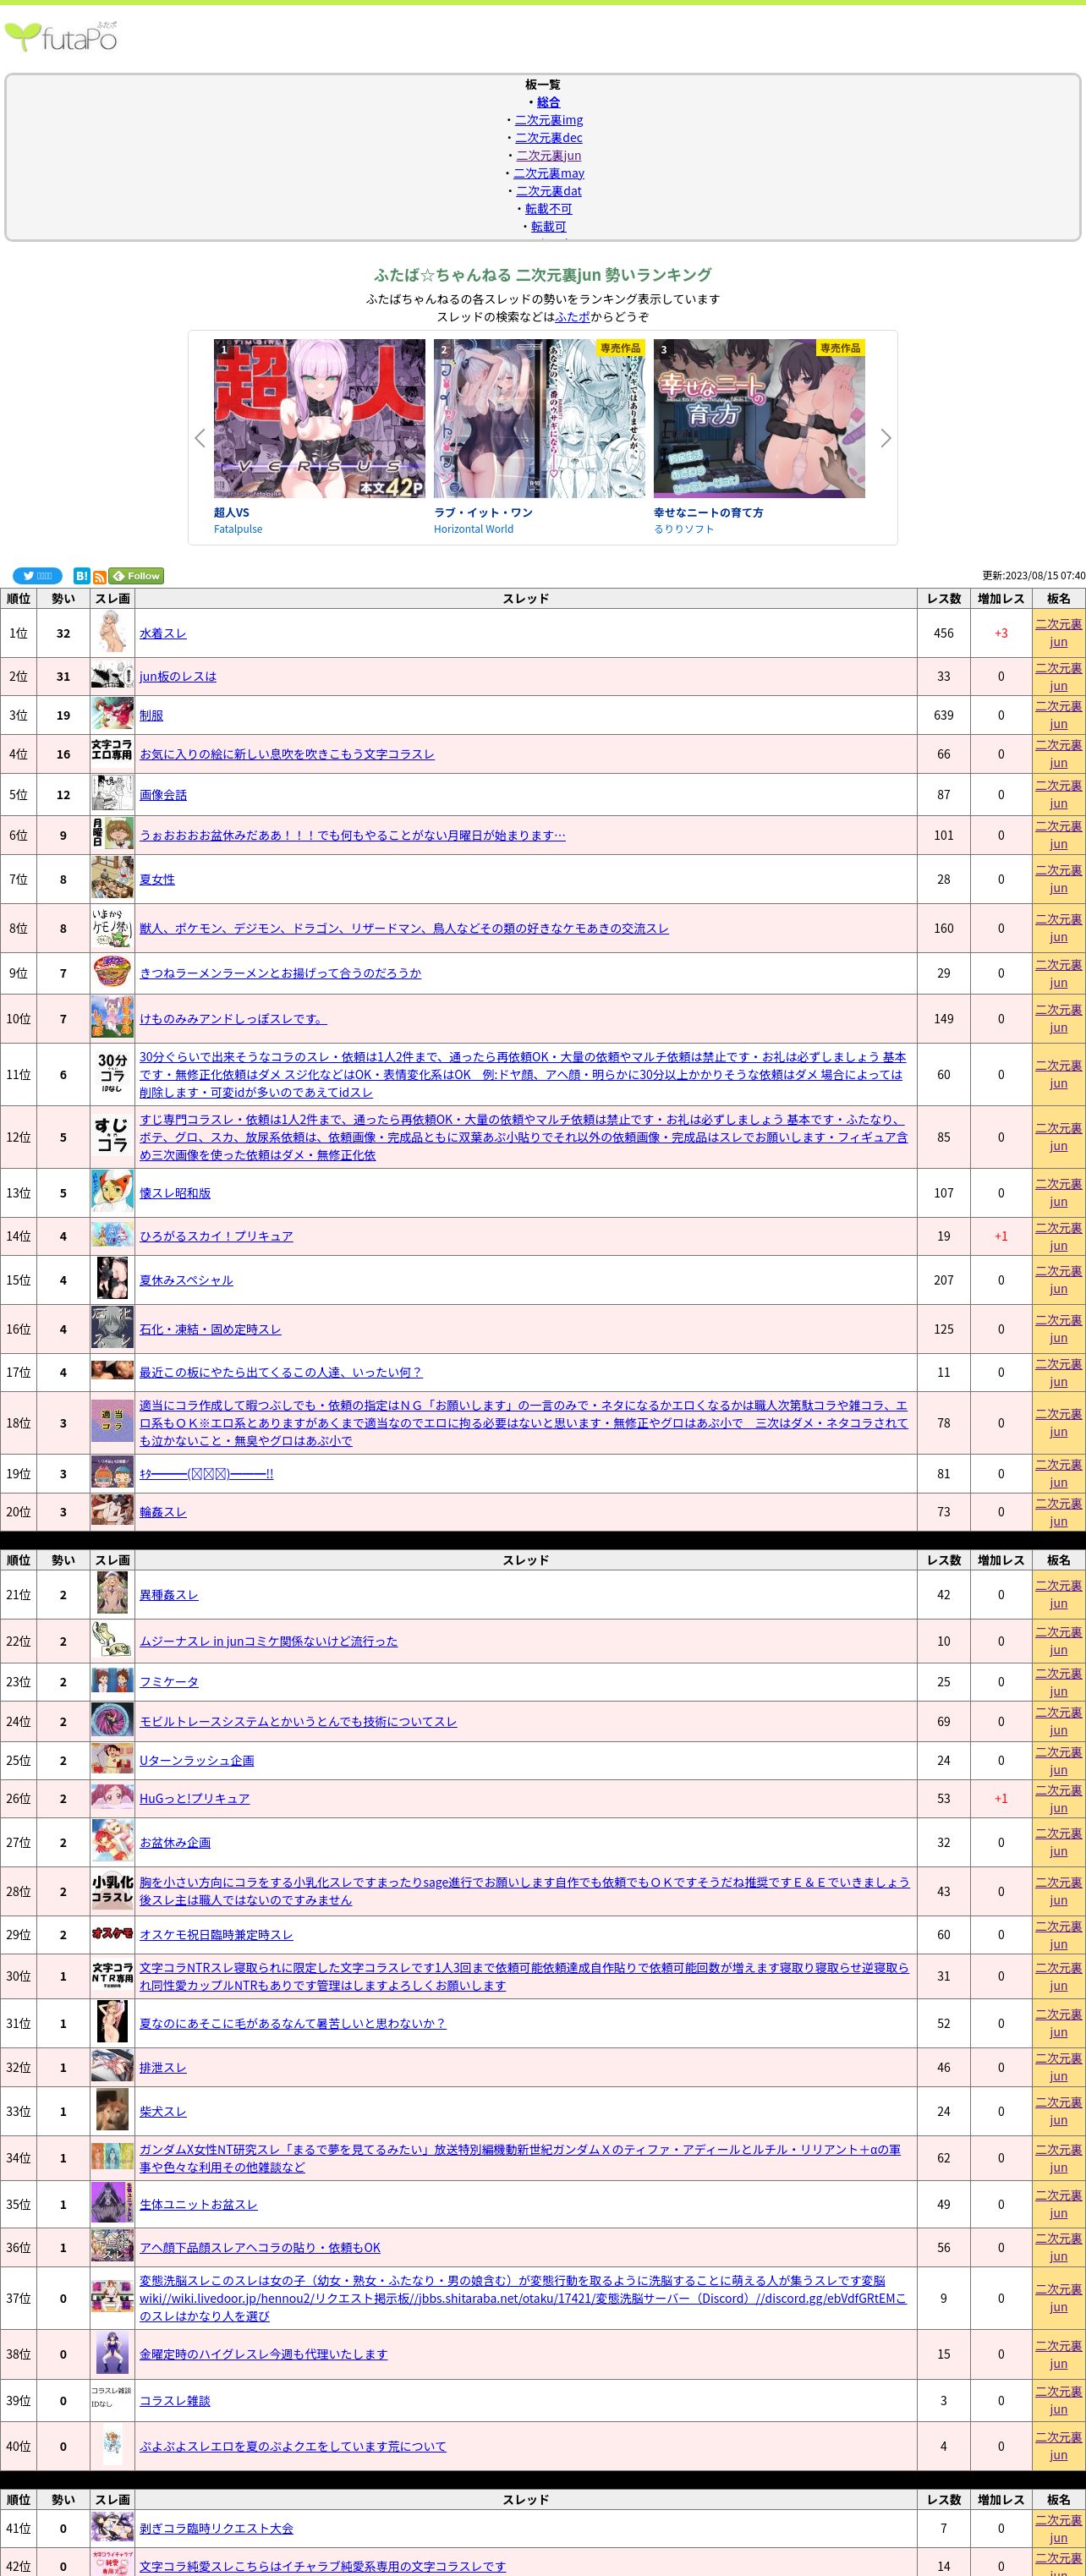Click the 456 reply count cell
The image size is (1086, 2576).
point(943,634)
